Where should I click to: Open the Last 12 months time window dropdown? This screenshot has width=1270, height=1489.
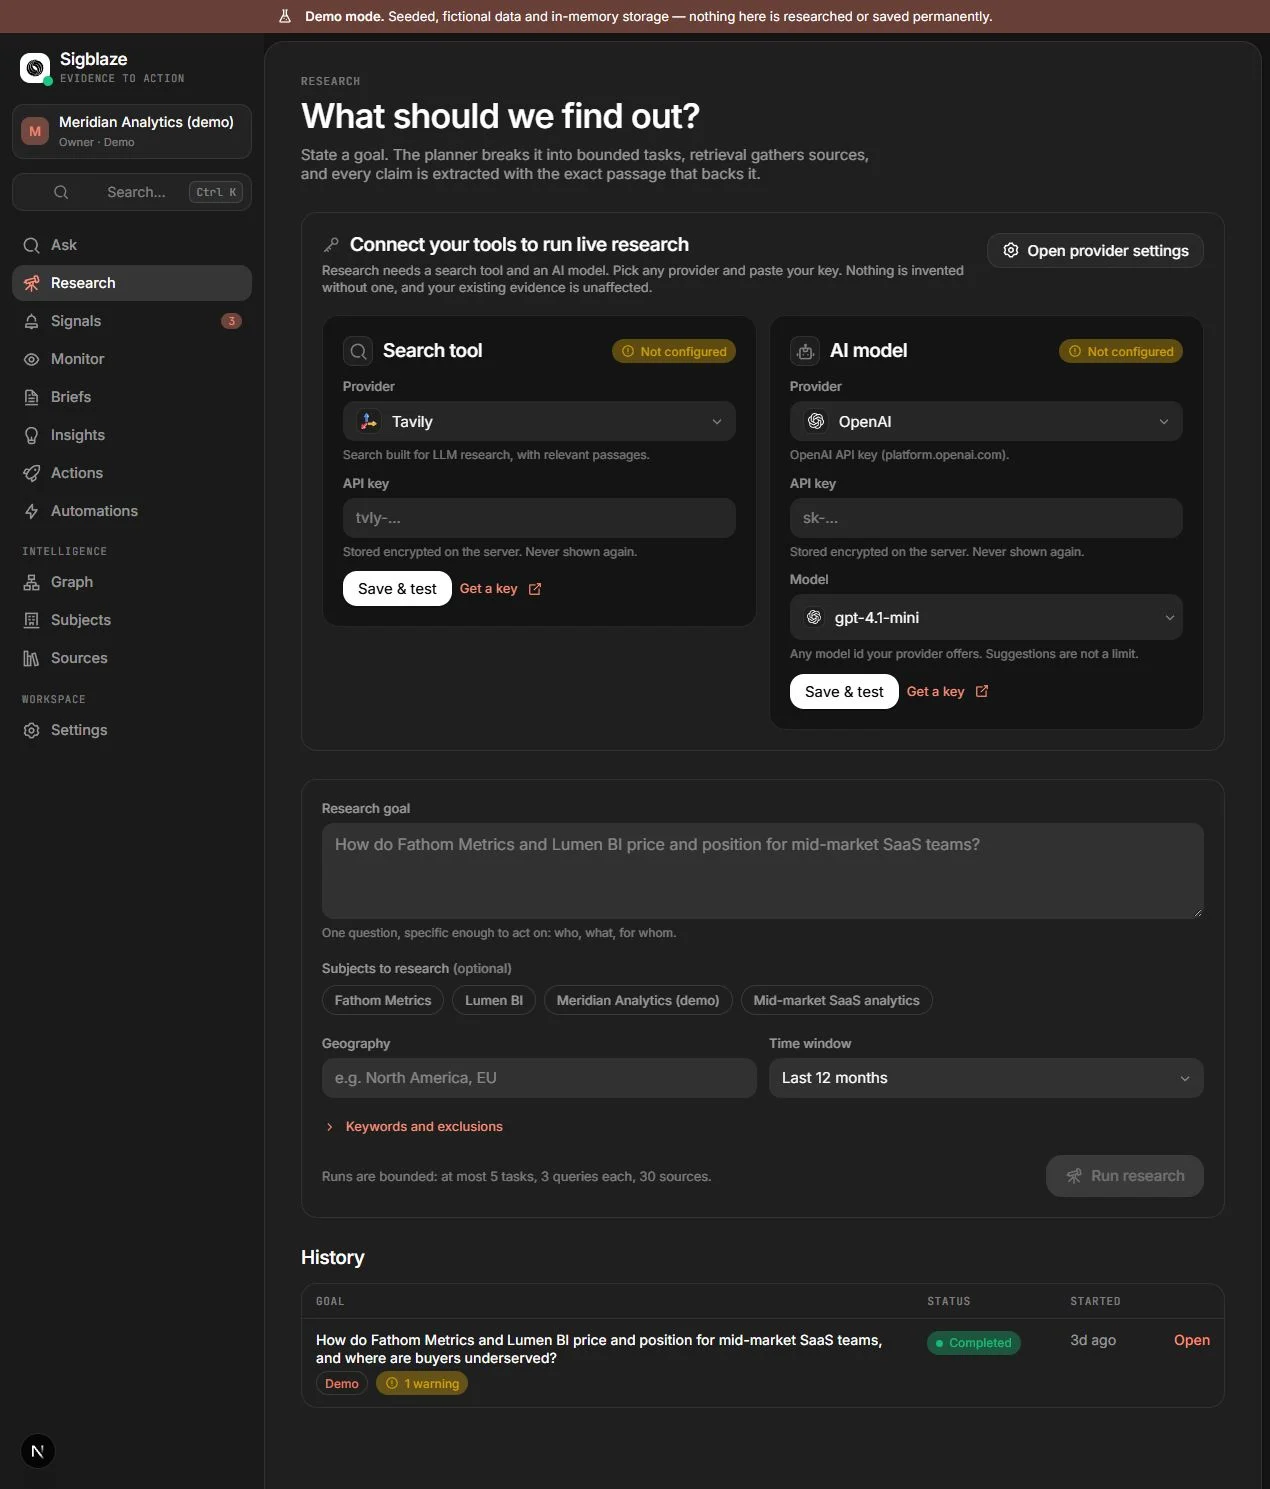[986, 1078]
